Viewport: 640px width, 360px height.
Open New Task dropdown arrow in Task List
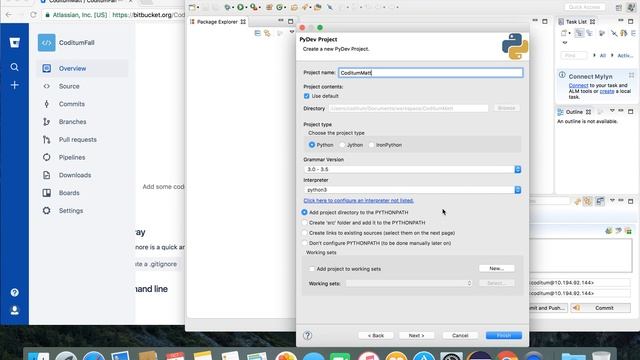pos(569,33)
